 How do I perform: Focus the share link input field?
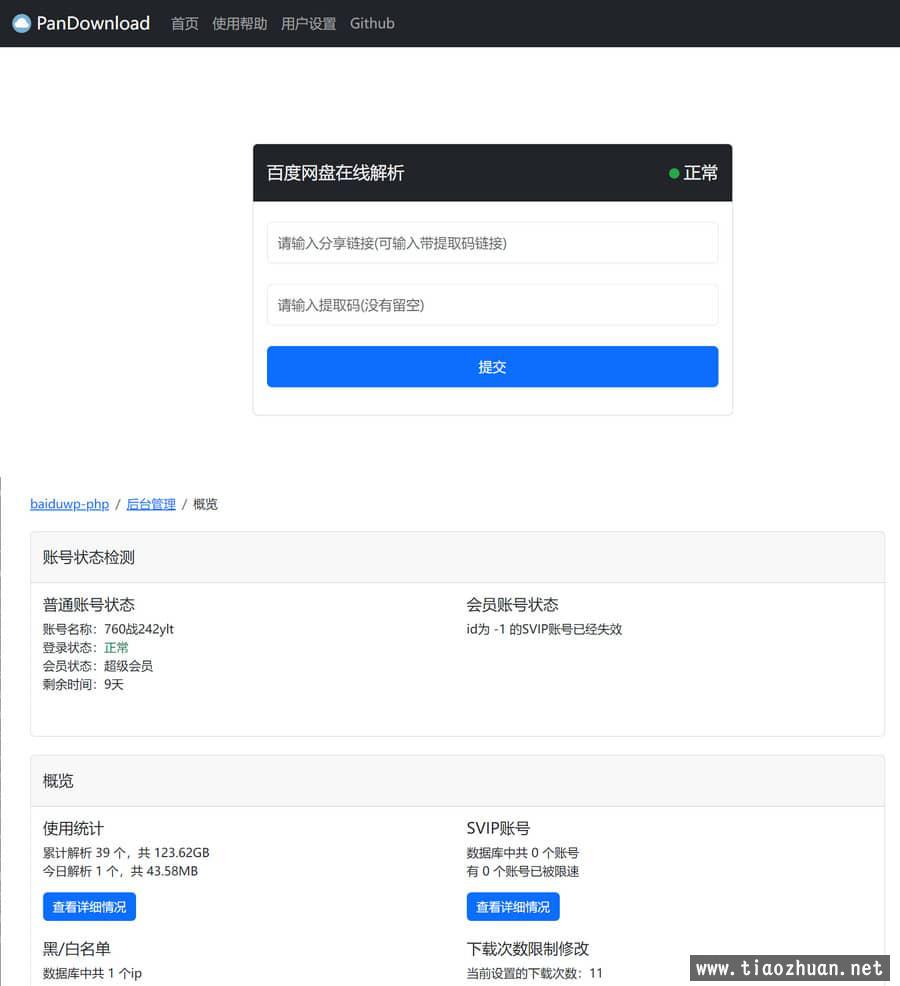(x=492, y=243)
